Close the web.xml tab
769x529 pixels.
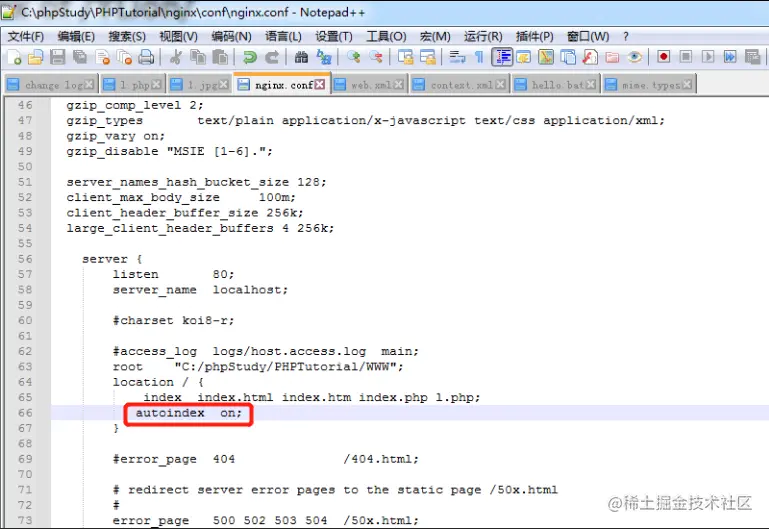[399, 85]
